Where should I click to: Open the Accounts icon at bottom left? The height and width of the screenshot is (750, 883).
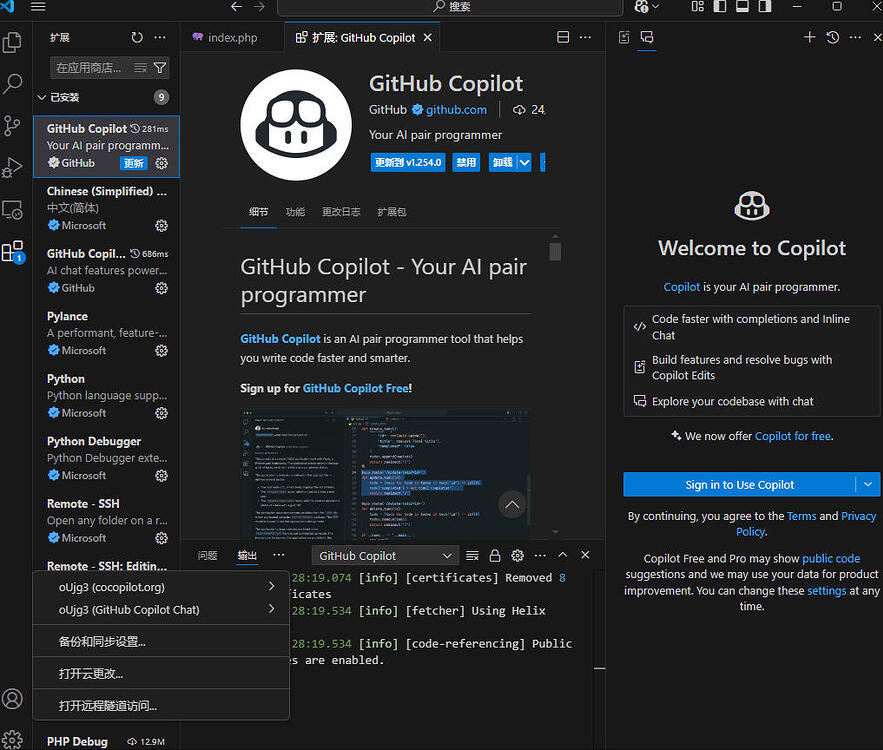tap(12, 699)
